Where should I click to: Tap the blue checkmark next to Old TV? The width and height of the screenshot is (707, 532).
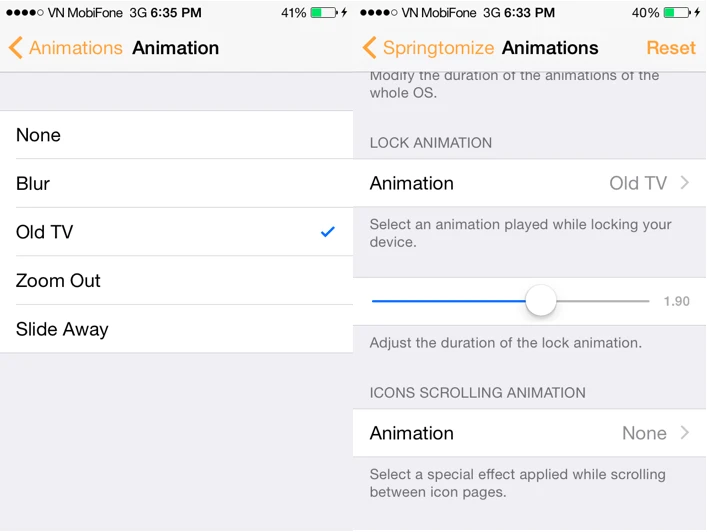pos(328,232)
